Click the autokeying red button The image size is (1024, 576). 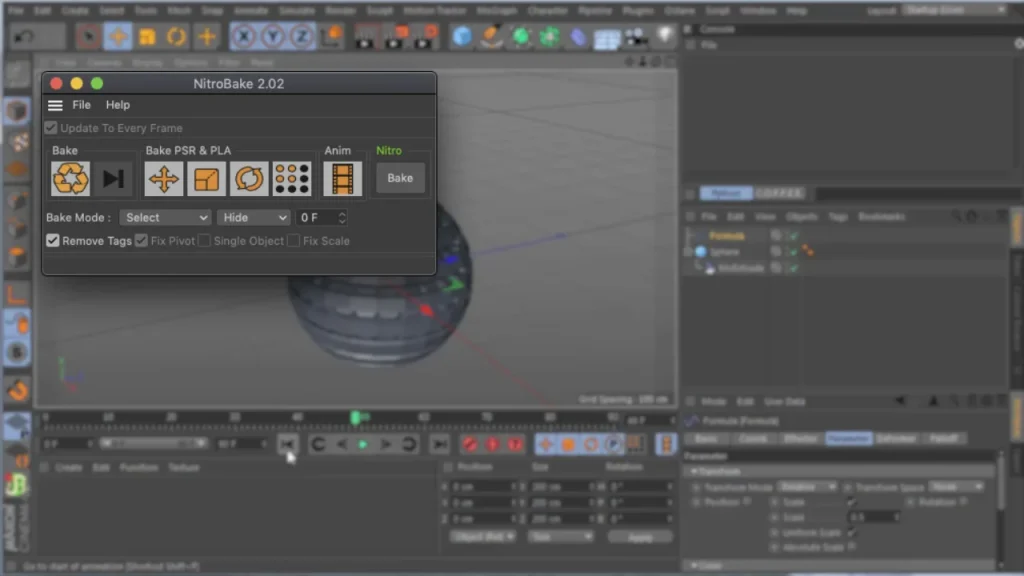(492, 445)
